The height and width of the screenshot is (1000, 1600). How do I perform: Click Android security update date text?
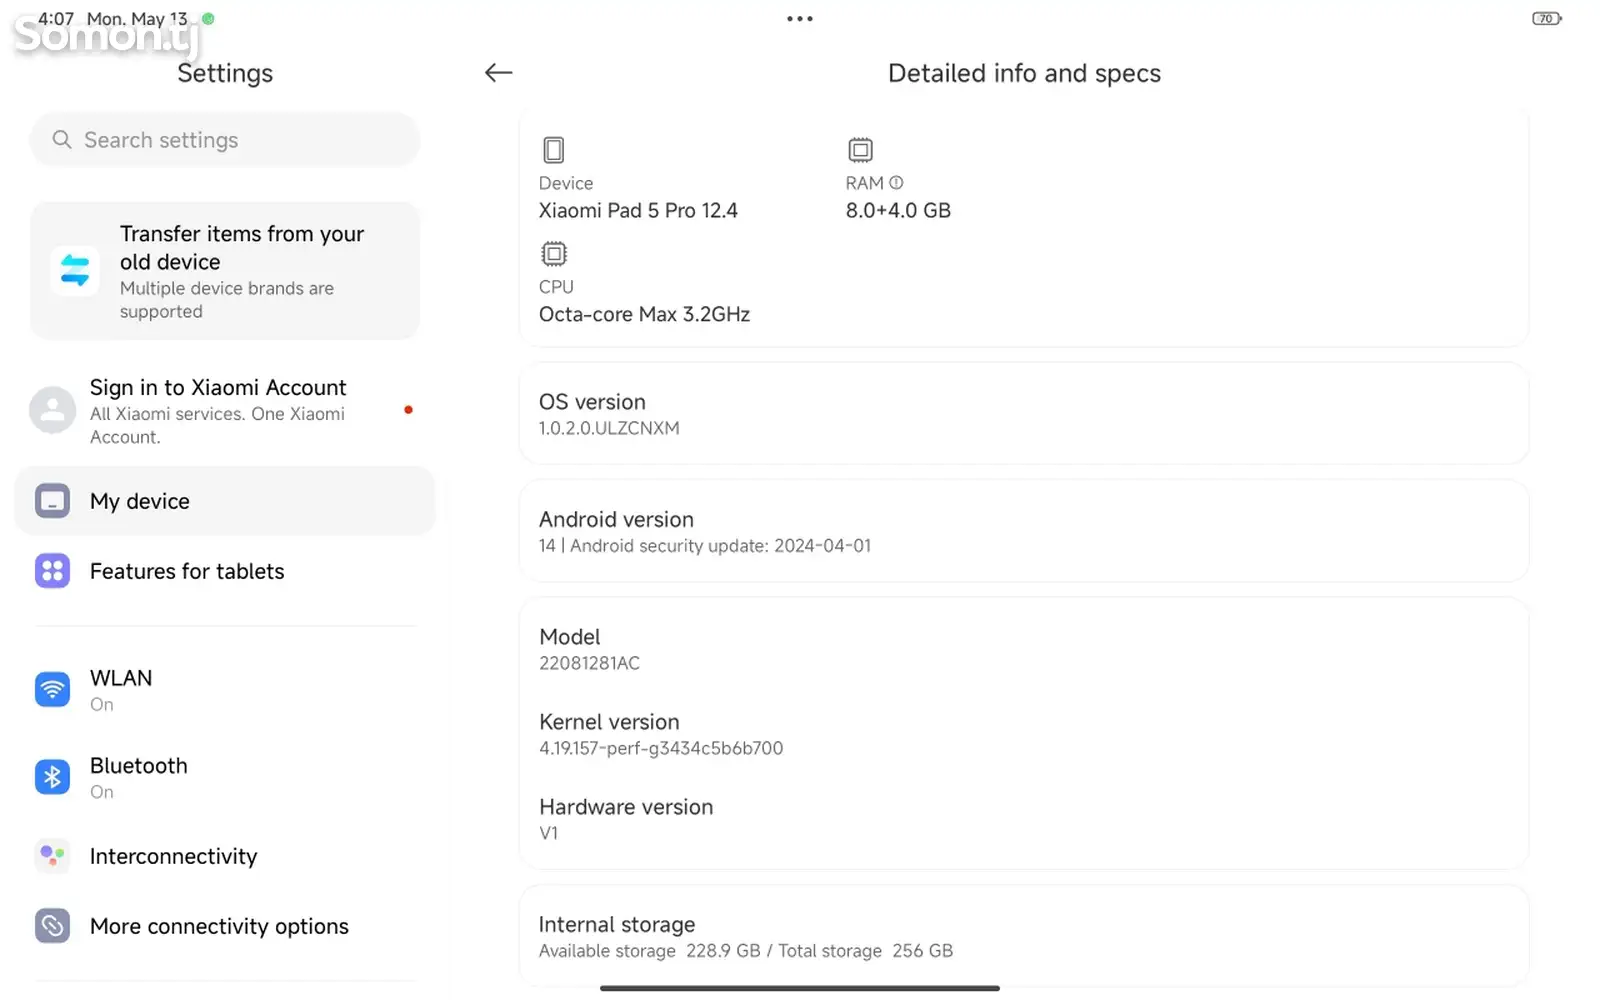pos(720,546)
